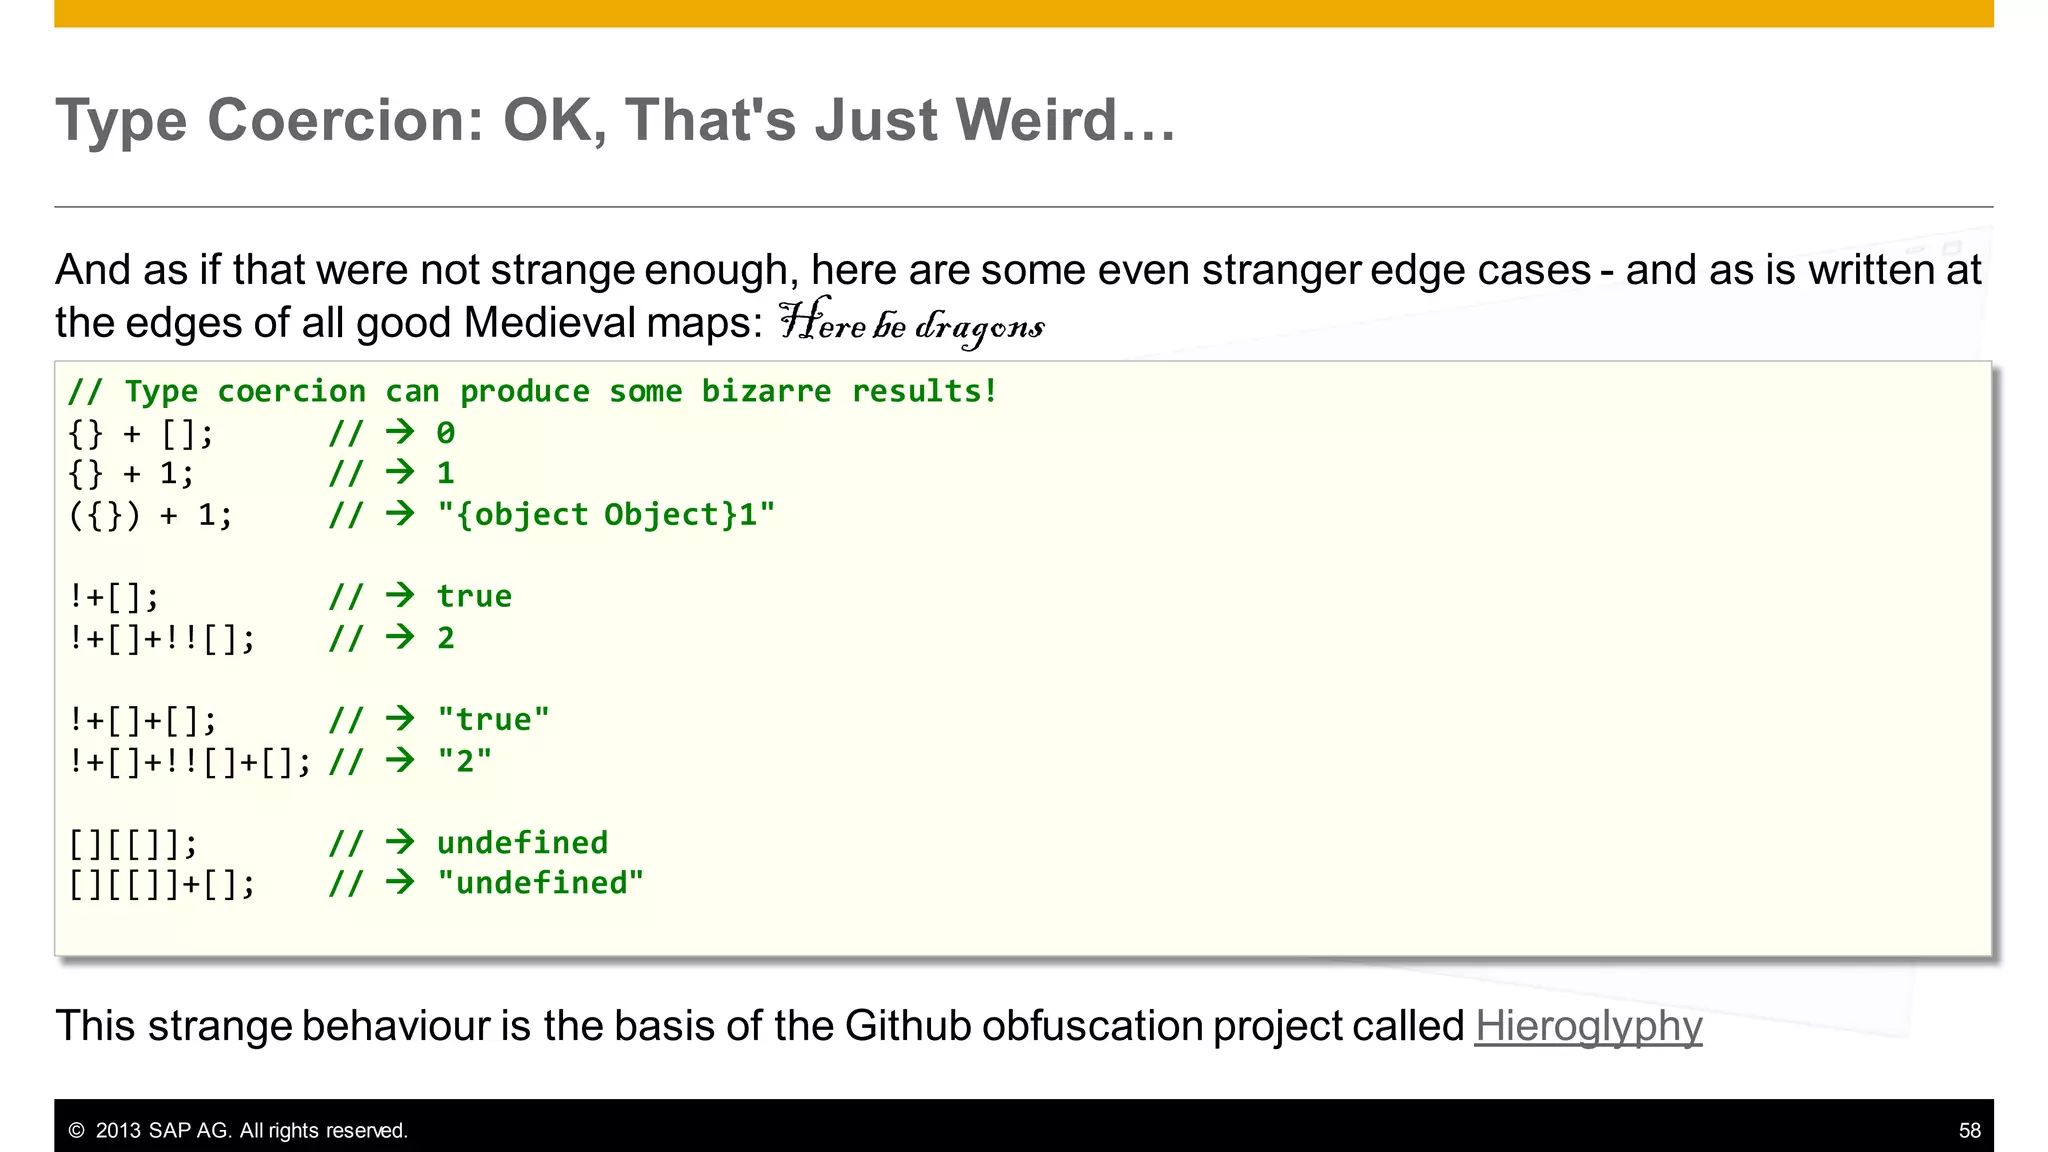
Task: Open the Hieroglyphy hyperlink
Action: (1588, 1027)
